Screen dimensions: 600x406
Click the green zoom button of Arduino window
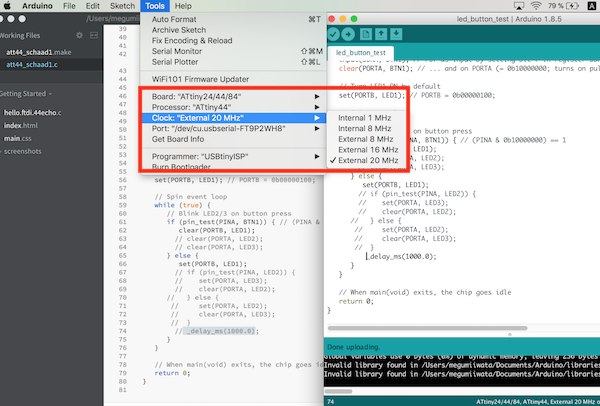coord(354,19)
